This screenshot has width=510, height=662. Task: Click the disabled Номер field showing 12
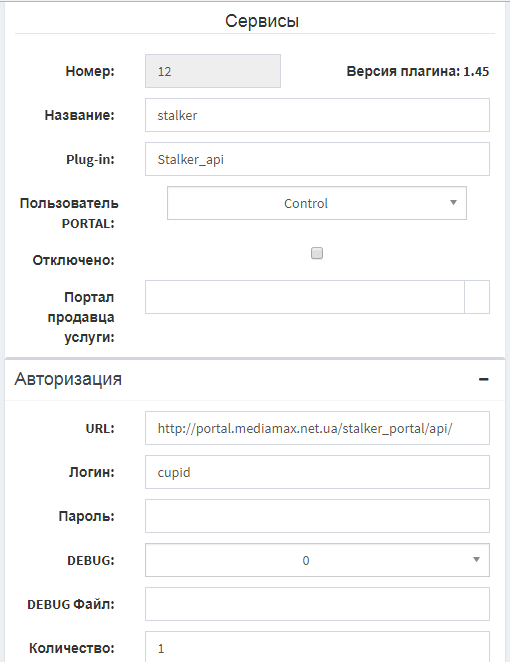pyautogui.click(x=213, y=71)
